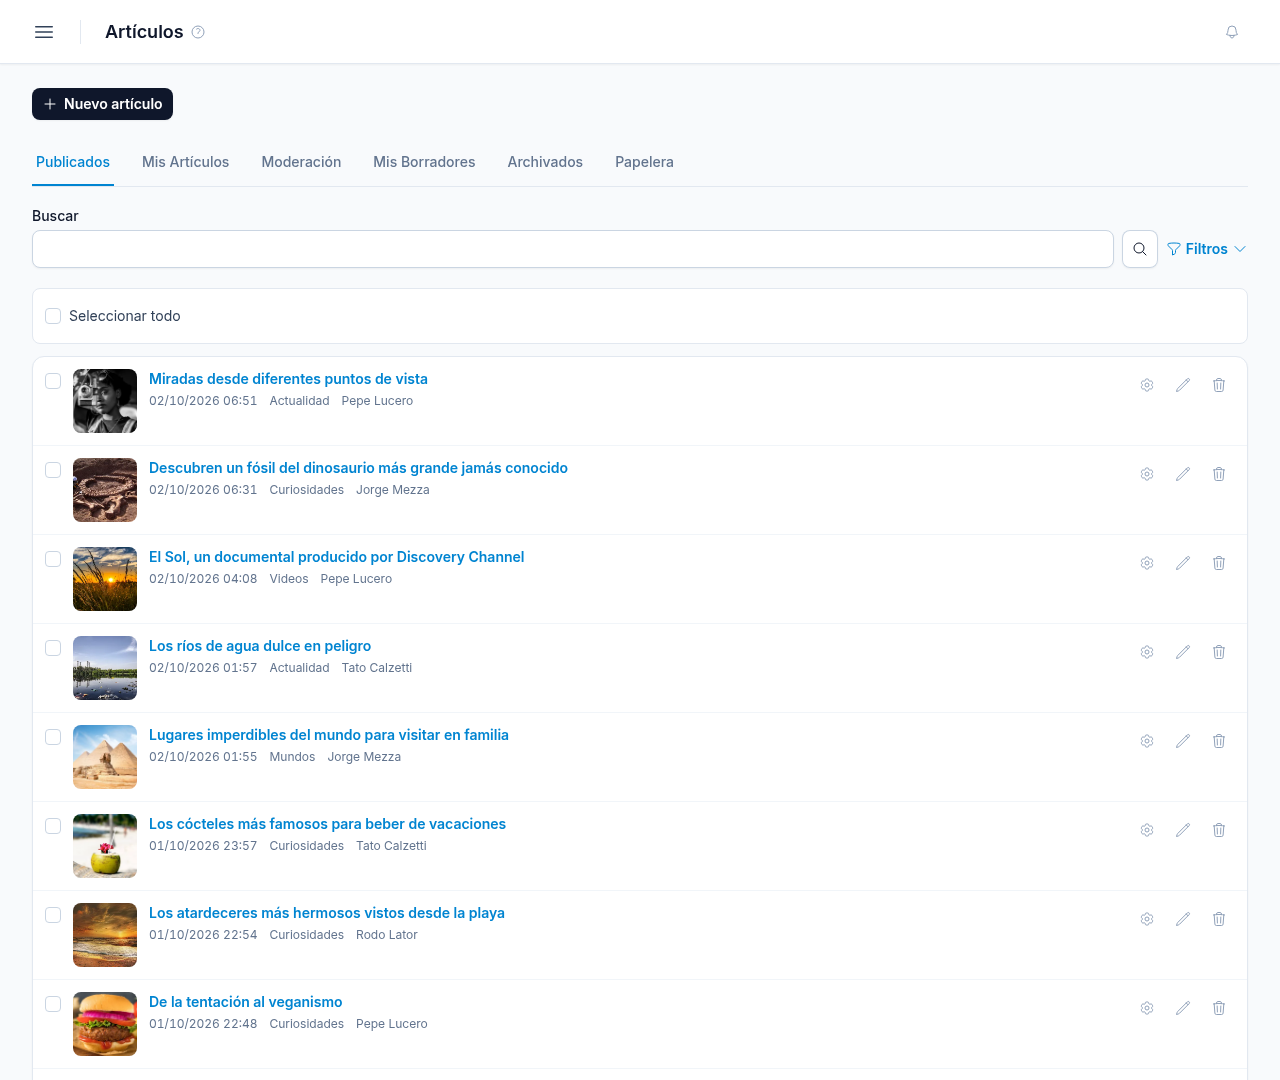The image size is (1280, 1080).
Task: Switch to the Mis Artículos tab
Action: (185, 162)
